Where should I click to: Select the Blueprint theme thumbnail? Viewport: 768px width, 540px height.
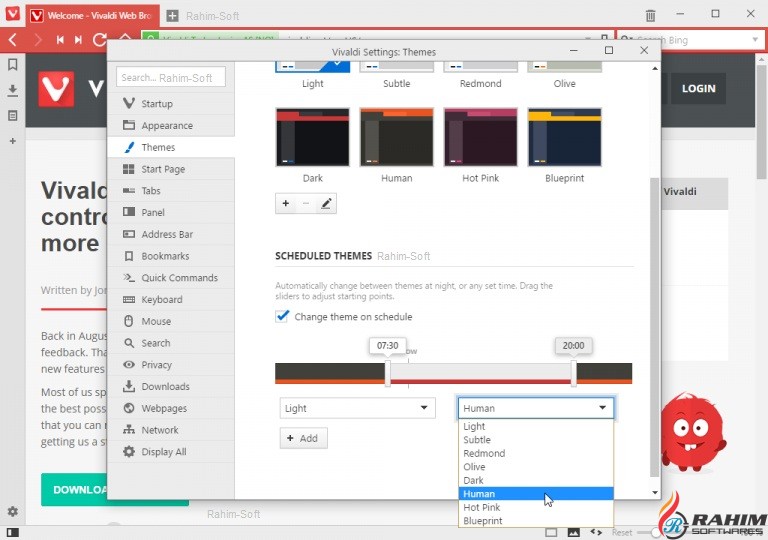coord(564,137)
